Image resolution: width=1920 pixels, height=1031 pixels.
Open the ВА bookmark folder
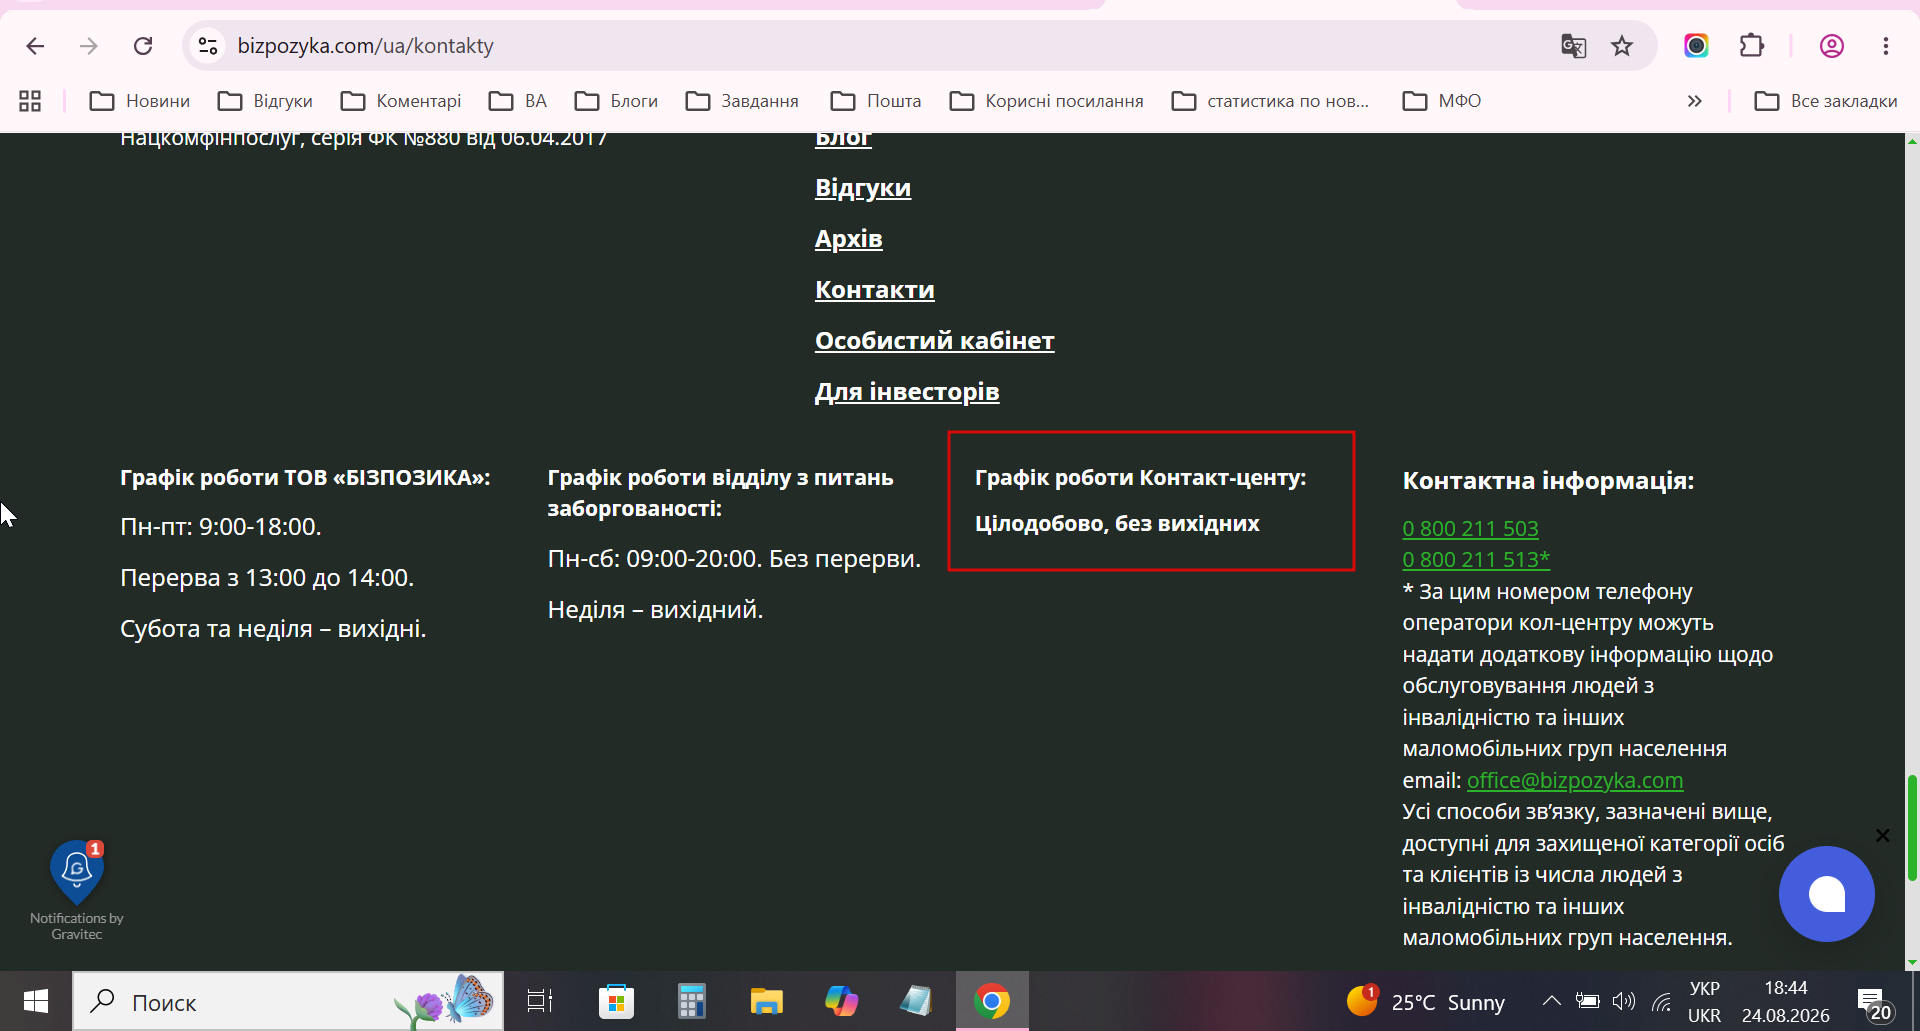coord(518,101)
